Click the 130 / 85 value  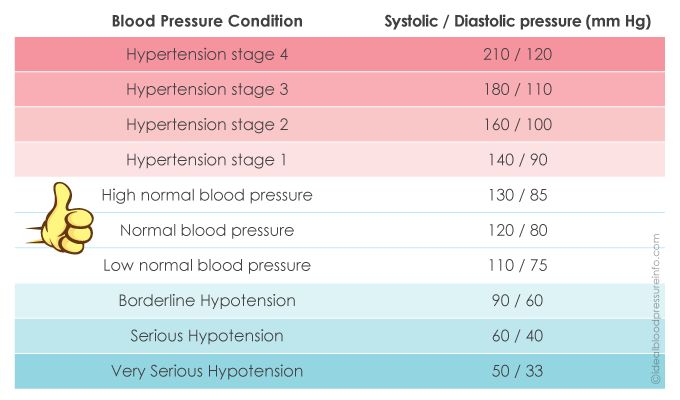(519, 195)
